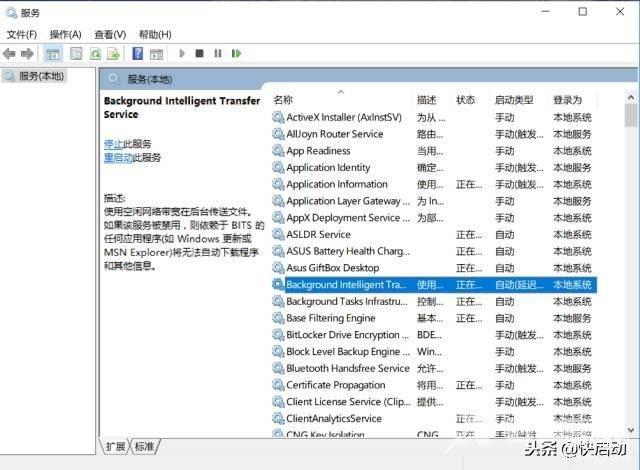Image resolution: width=640 pixels, height=470 pixels.
Task: Click the 重启动 link to restart service
Action: (x=118, y=158)
